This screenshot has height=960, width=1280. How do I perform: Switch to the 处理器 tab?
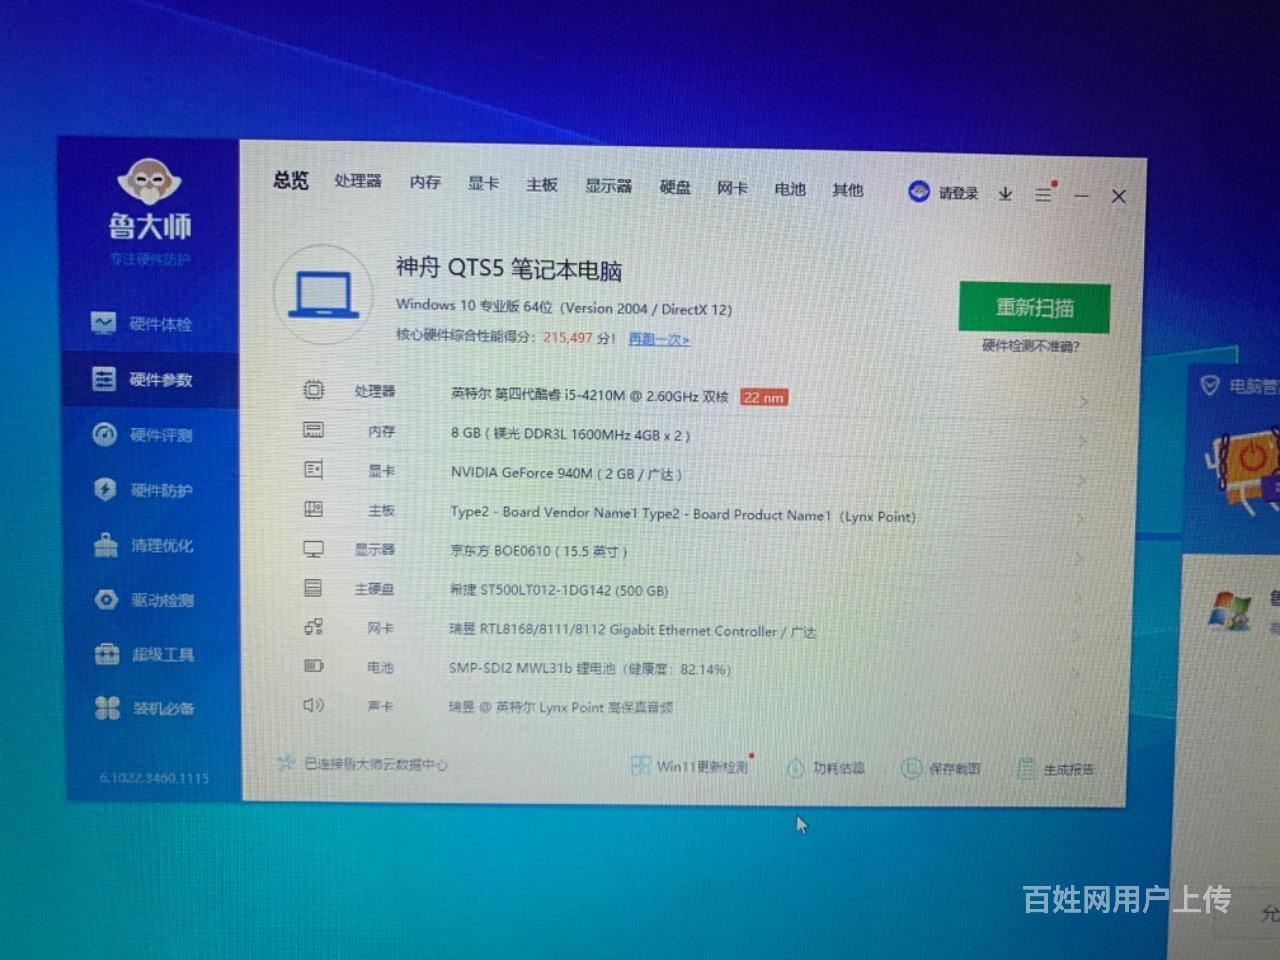[x=358, y=181]
